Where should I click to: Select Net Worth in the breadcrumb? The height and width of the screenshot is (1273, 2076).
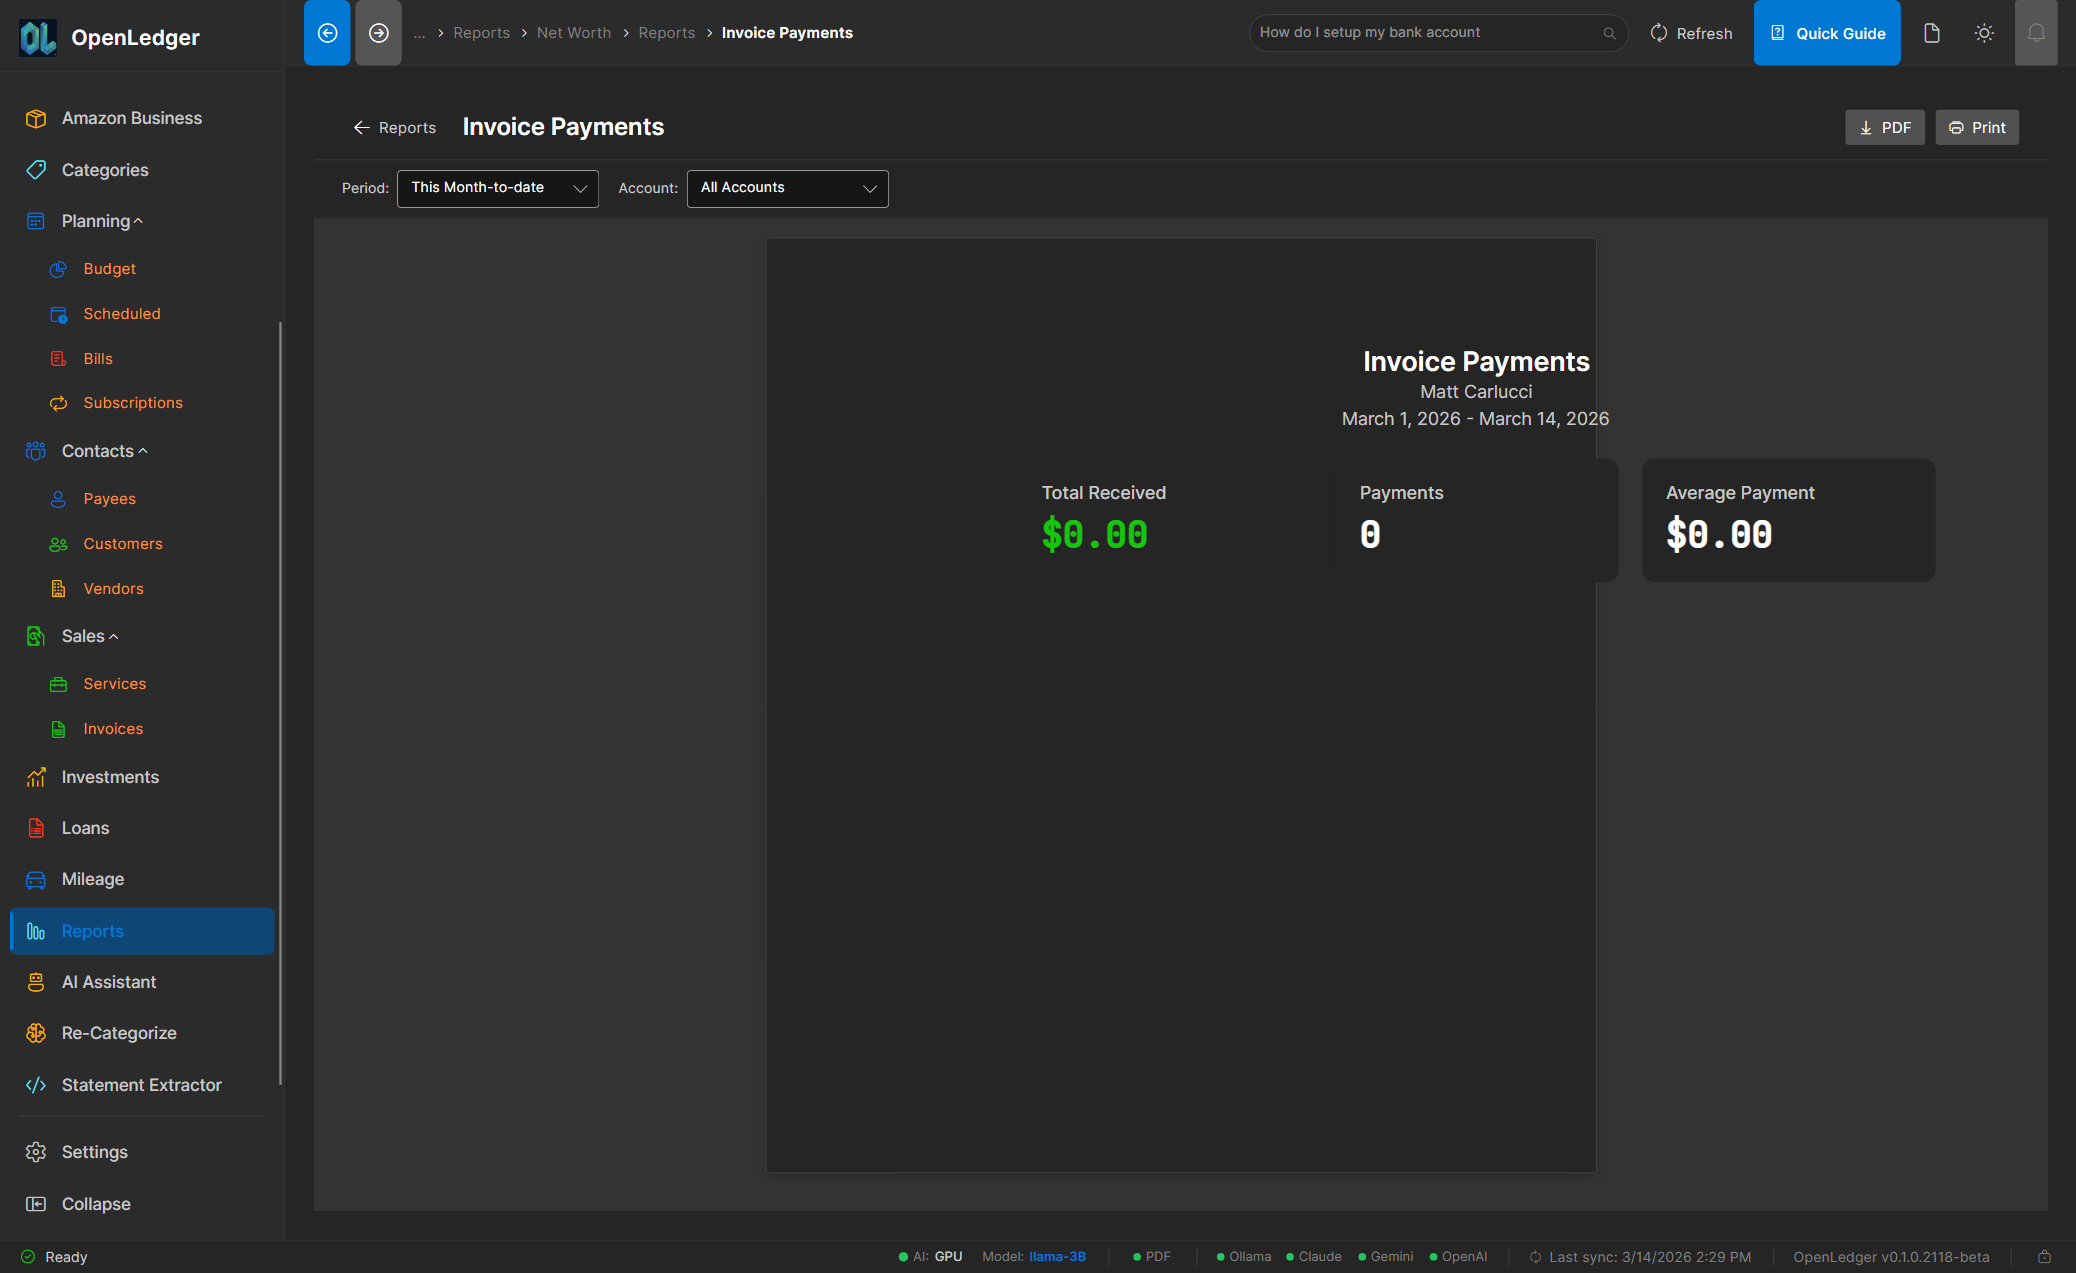point(573,33)
